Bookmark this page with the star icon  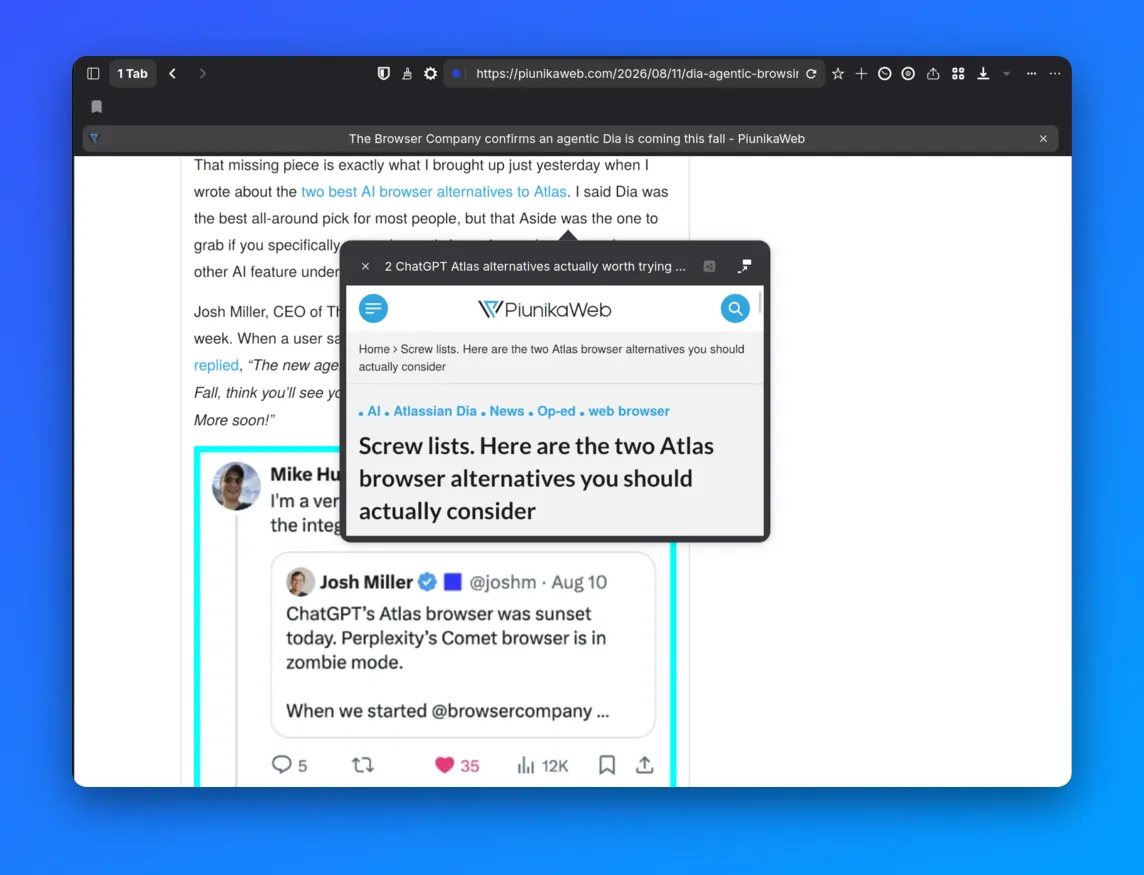pyautogui.click(x=838, y=74)
